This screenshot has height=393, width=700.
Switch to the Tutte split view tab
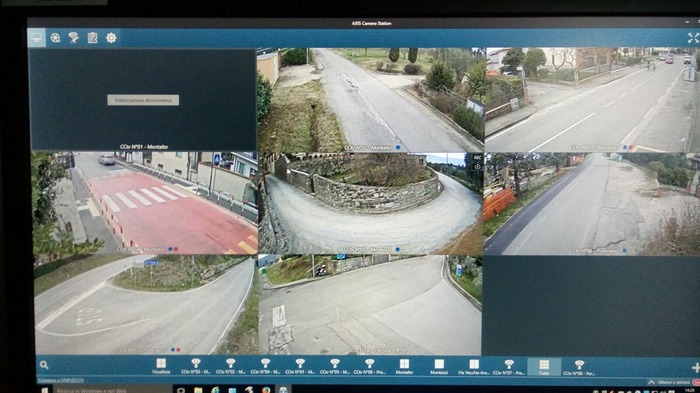pos(544,367)
